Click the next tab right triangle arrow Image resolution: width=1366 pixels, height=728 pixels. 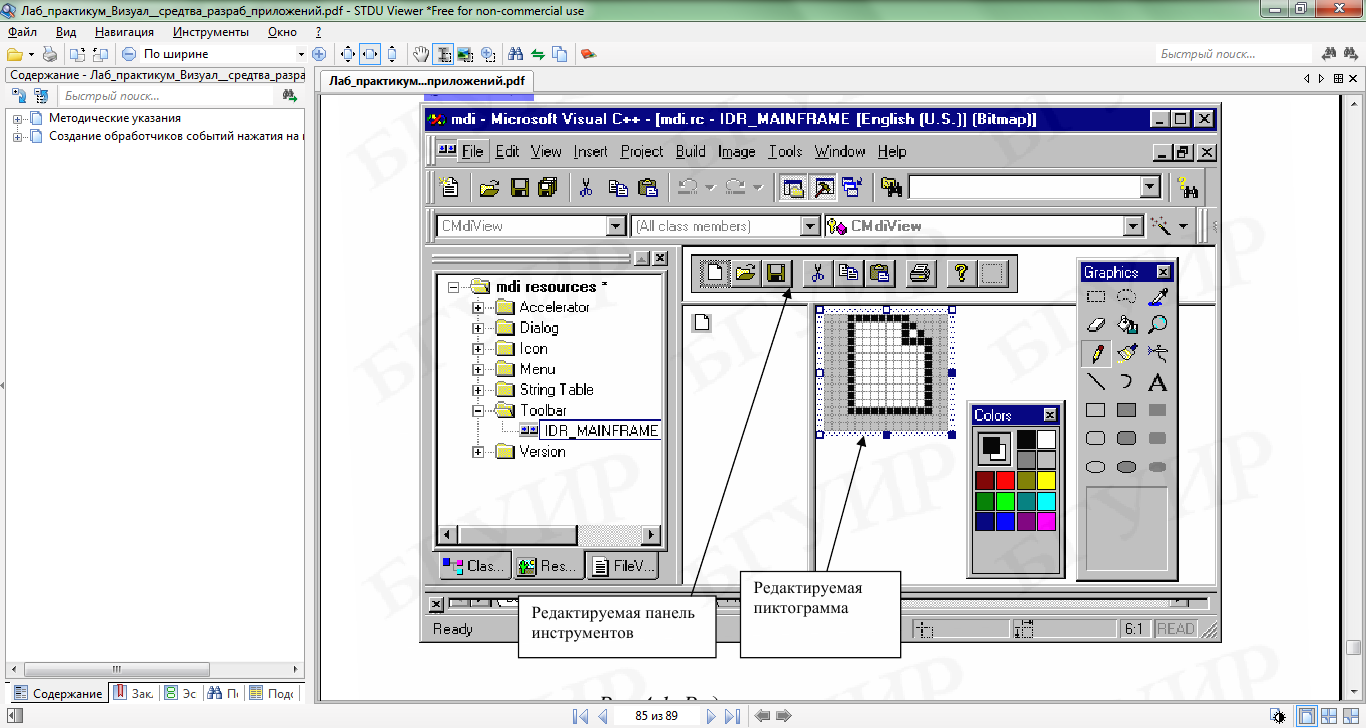tap(1321, 78)
